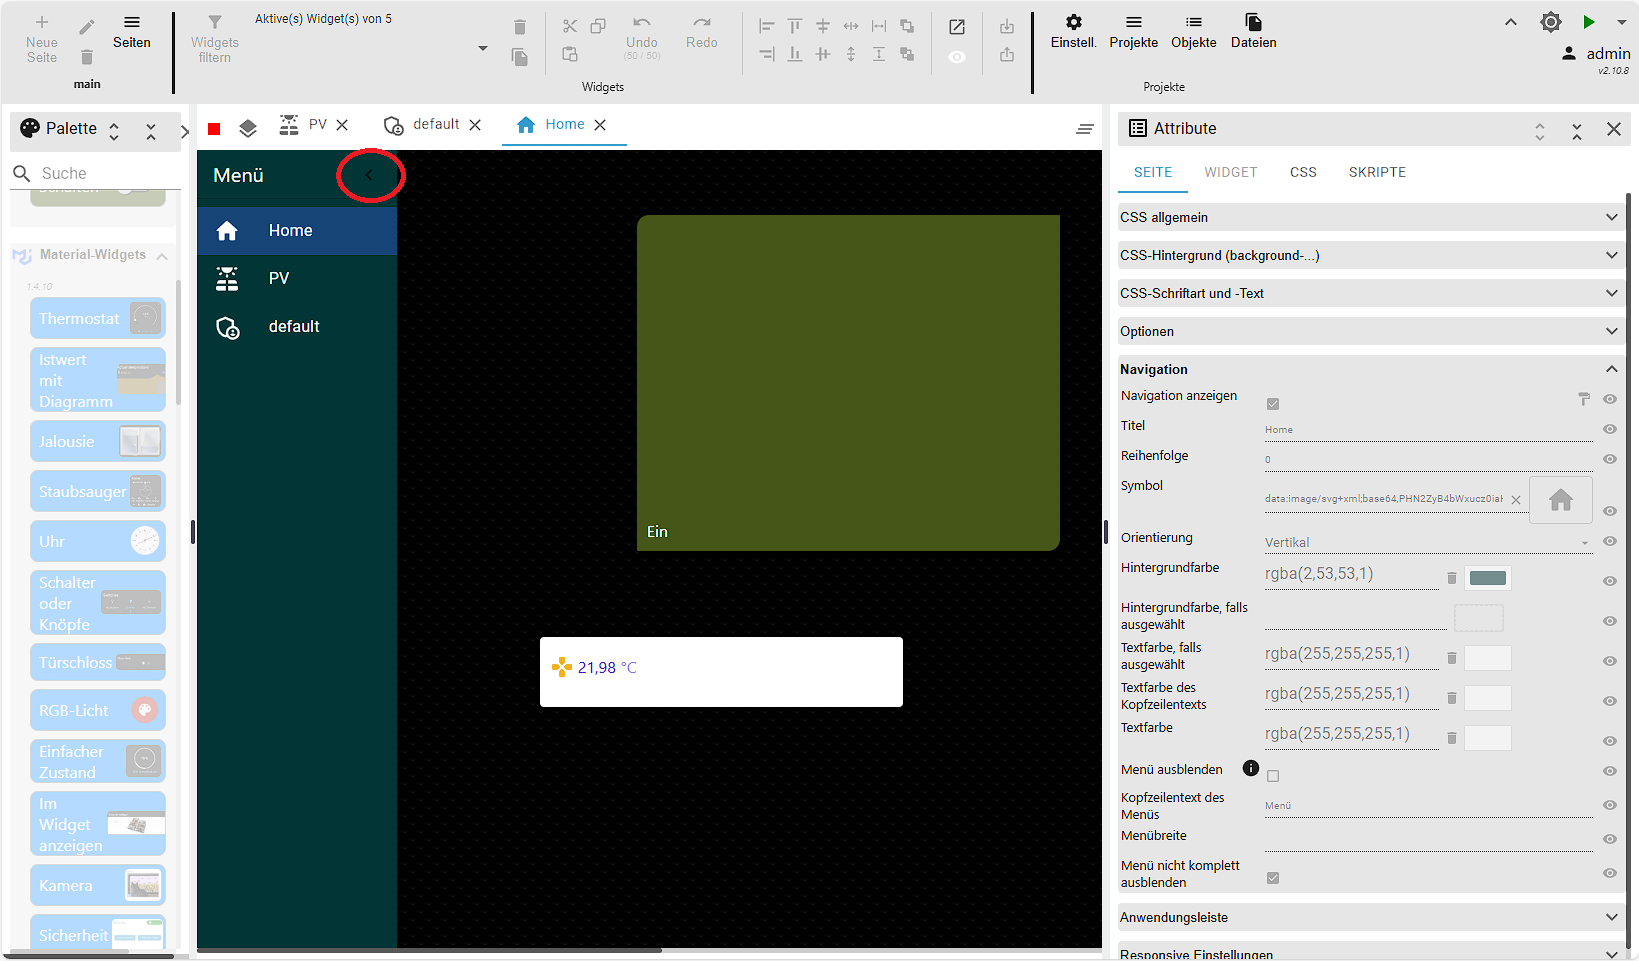Click the pencil edit page icon
The height and width of the screenshot is (961, 1639).
(87, 27)
